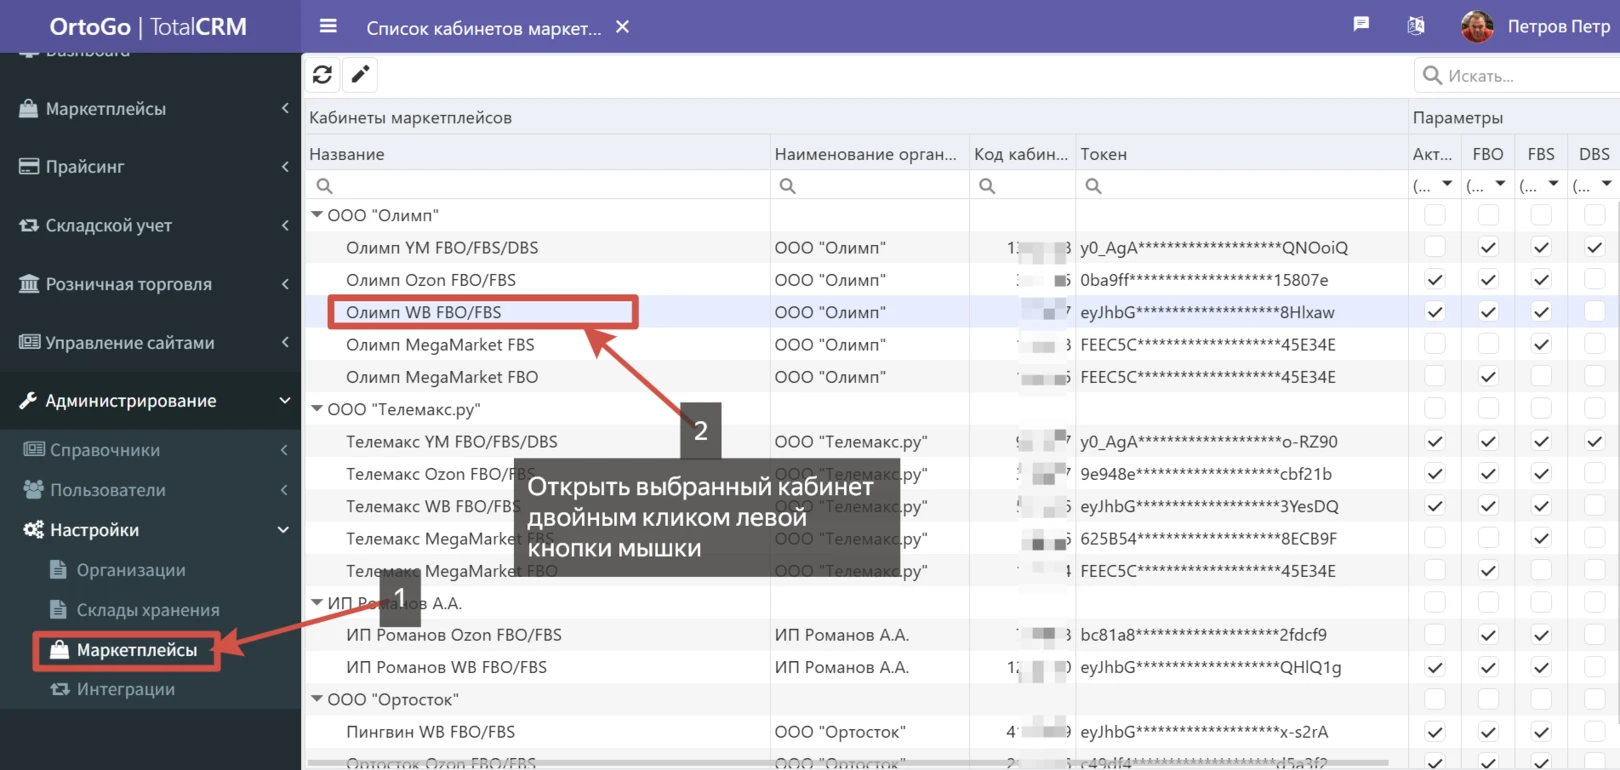Toggle DBS checkbox for Олимп WB FBO/FBS
The height and width of the screenshot is (770, 1620).
pyautogui.click(x=1594, y=312)
